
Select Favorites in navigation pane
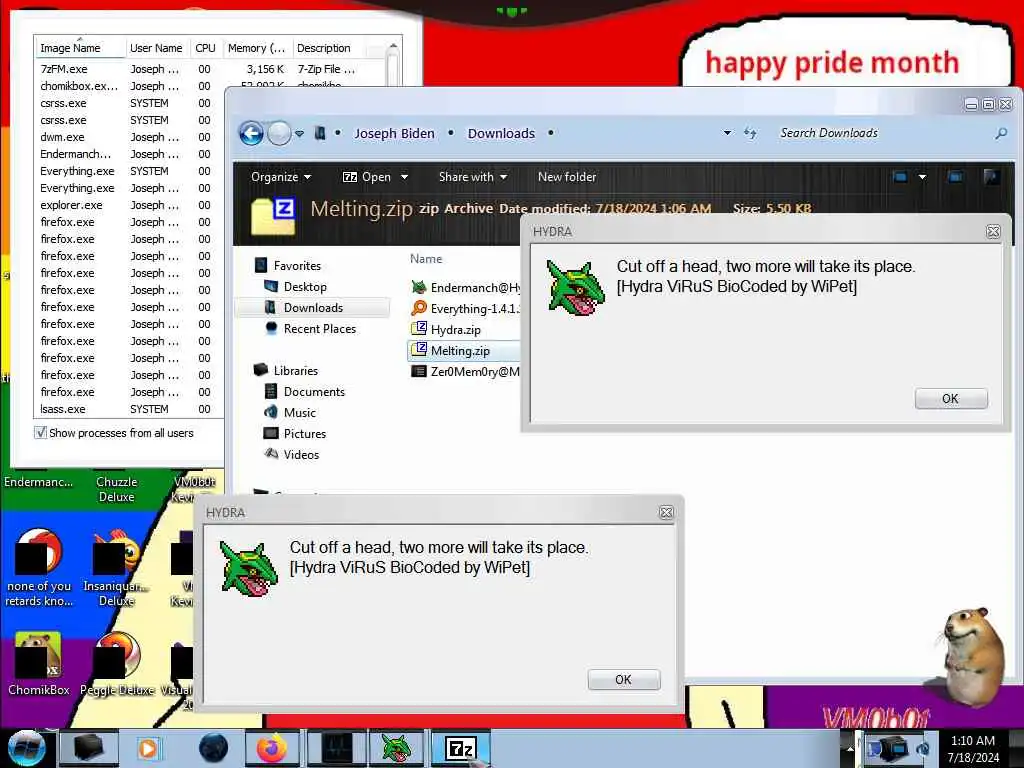[297, 266]
